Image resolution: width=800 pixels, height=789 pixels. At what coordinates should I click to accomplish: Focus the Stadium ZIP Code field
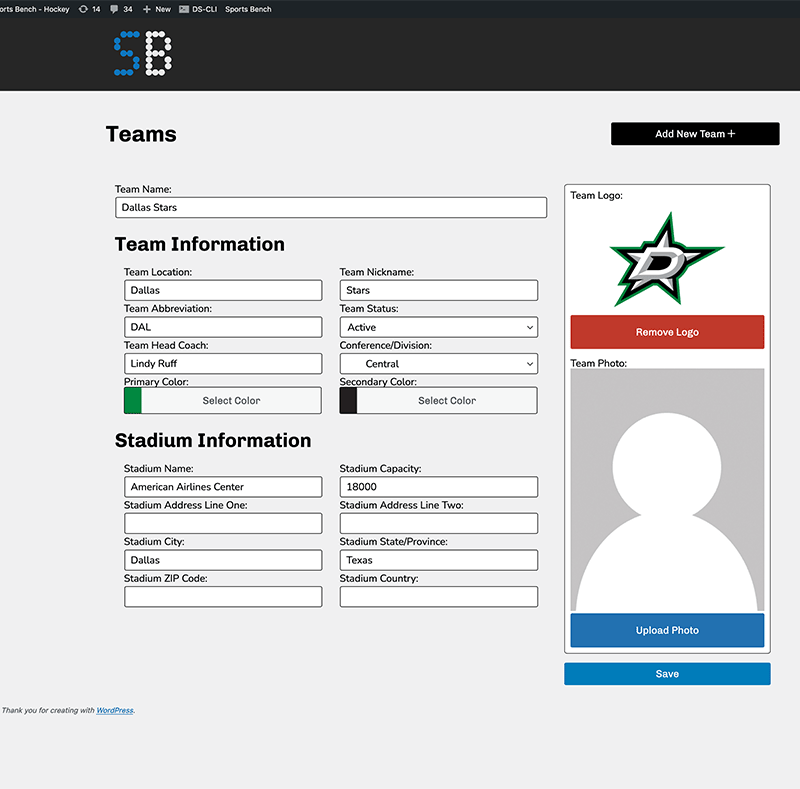[223, 597]
